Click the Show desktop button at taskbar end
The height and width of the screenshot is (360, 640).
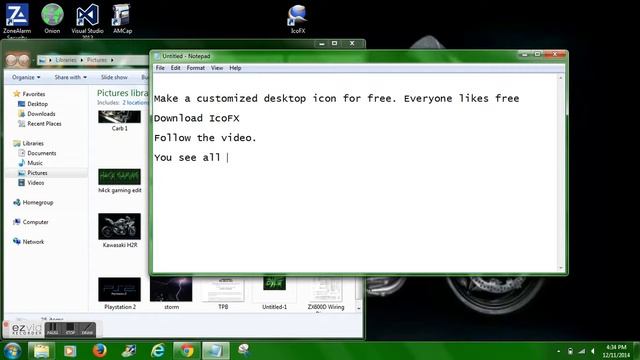pos(636,351)
